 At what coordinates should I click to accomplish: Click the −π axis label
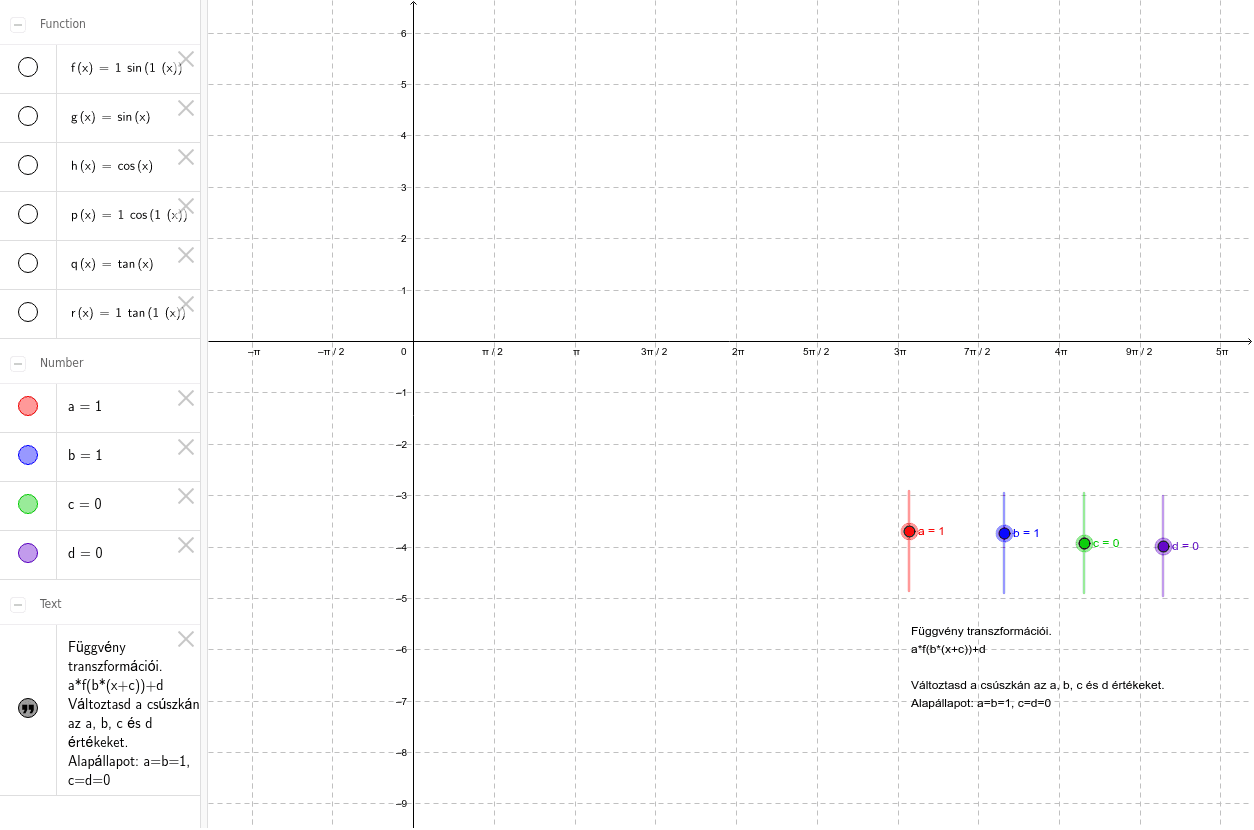[253, 352]
